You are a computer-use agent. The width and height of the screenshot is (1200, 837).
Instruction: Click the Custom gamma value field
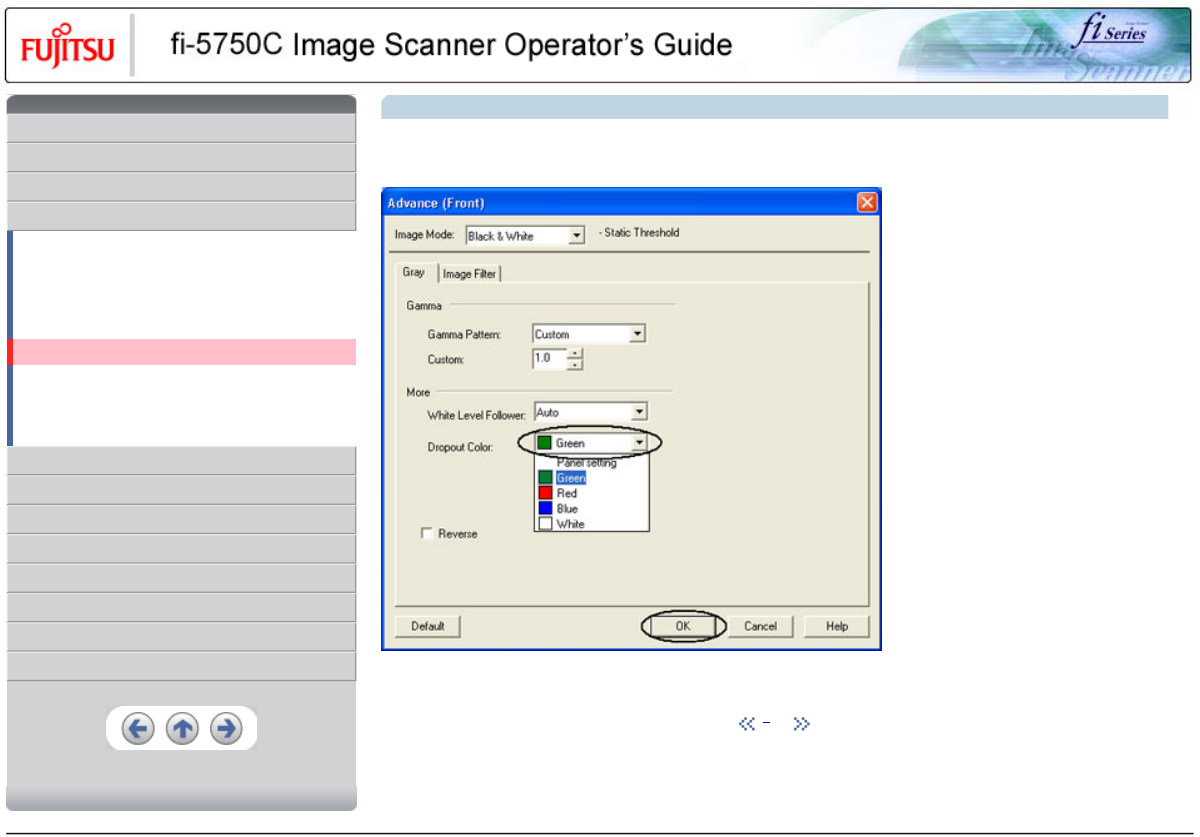click(549, 358)
